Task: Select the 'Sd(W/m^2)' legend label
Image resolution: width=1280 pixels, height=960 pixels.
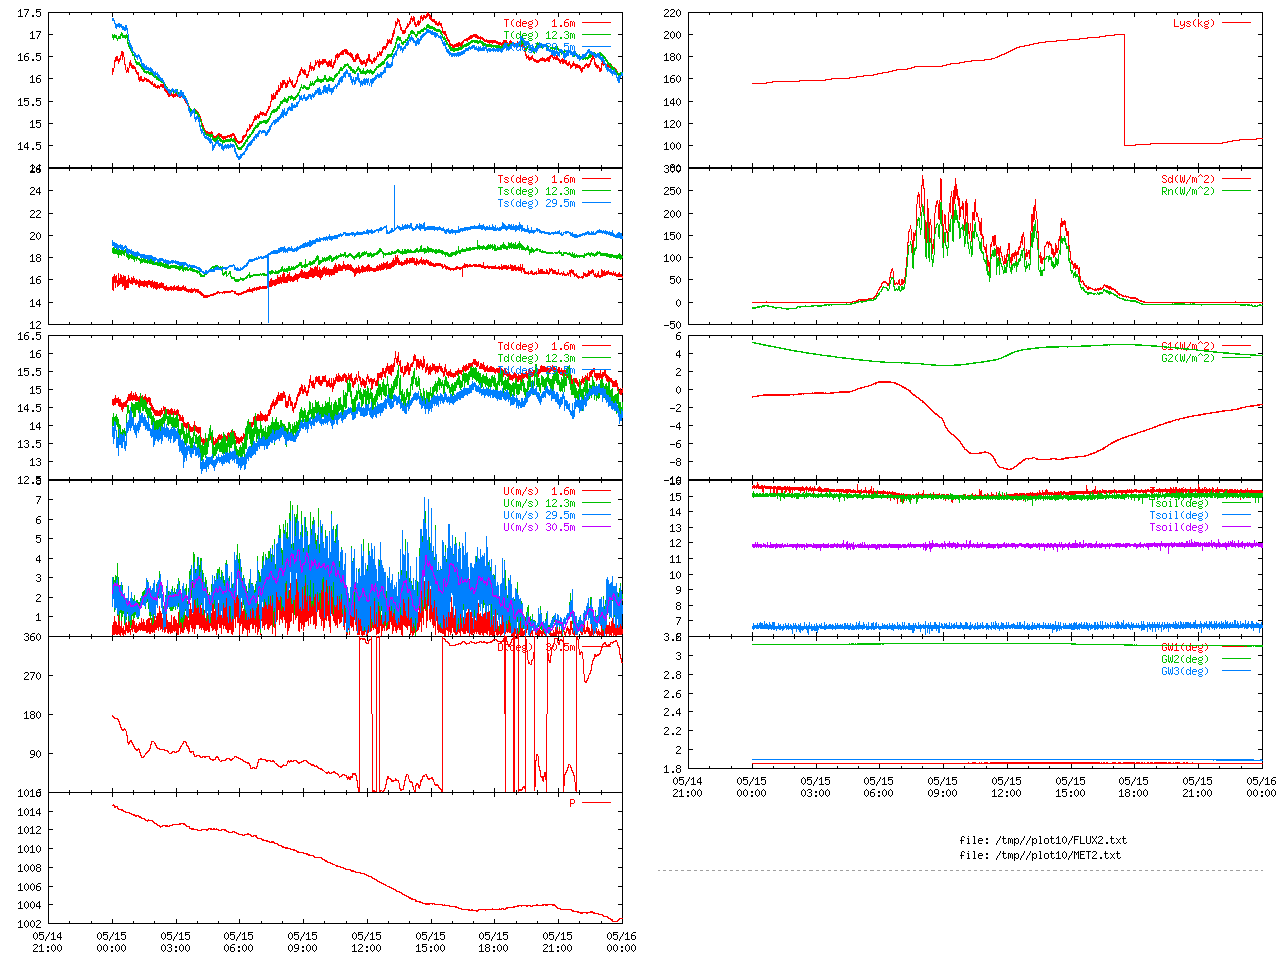Action: click(1189, 180)
